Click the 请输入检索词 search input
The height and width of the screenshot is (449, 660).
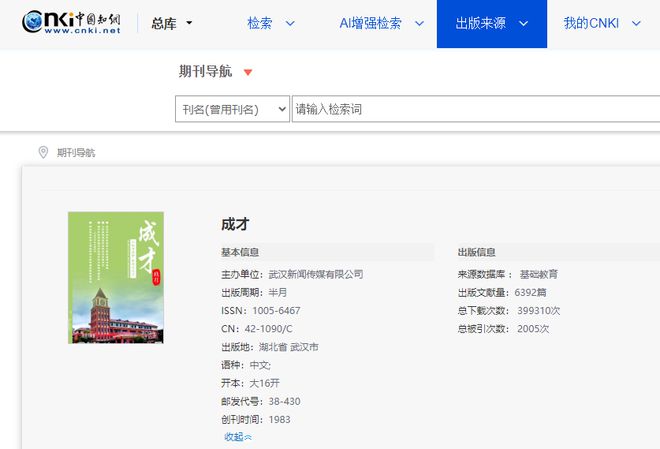tap(476, 109)
